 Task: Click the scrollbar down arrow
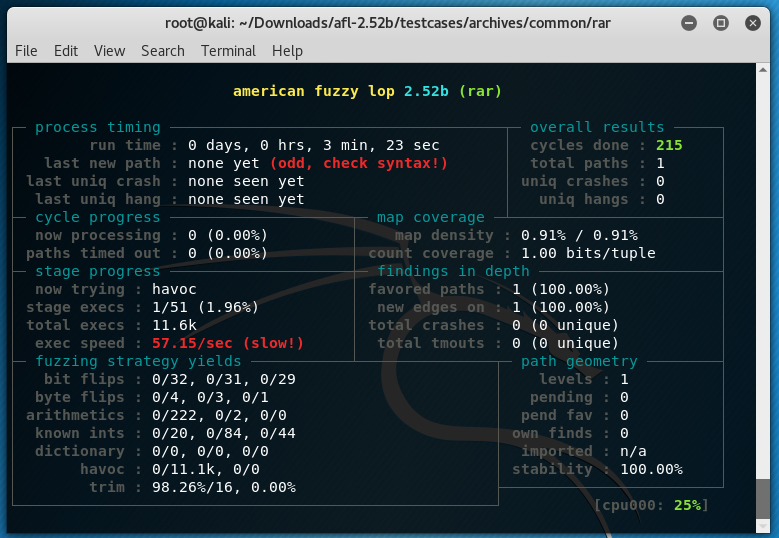[x=763, y=527]
